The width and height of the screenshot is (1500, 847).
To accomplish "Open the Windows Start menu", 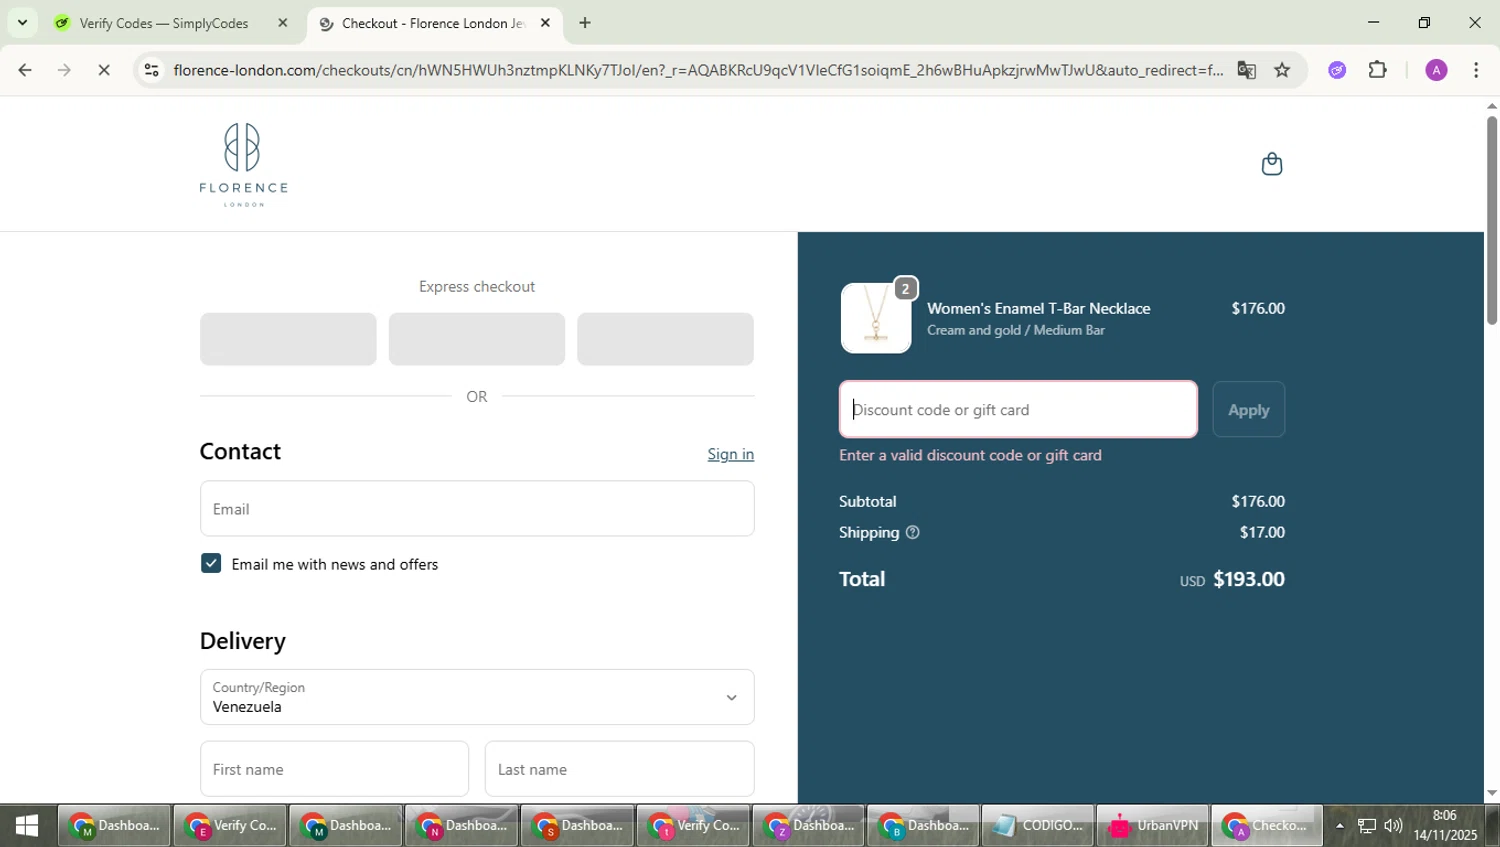I will click(x=27, y=826).
